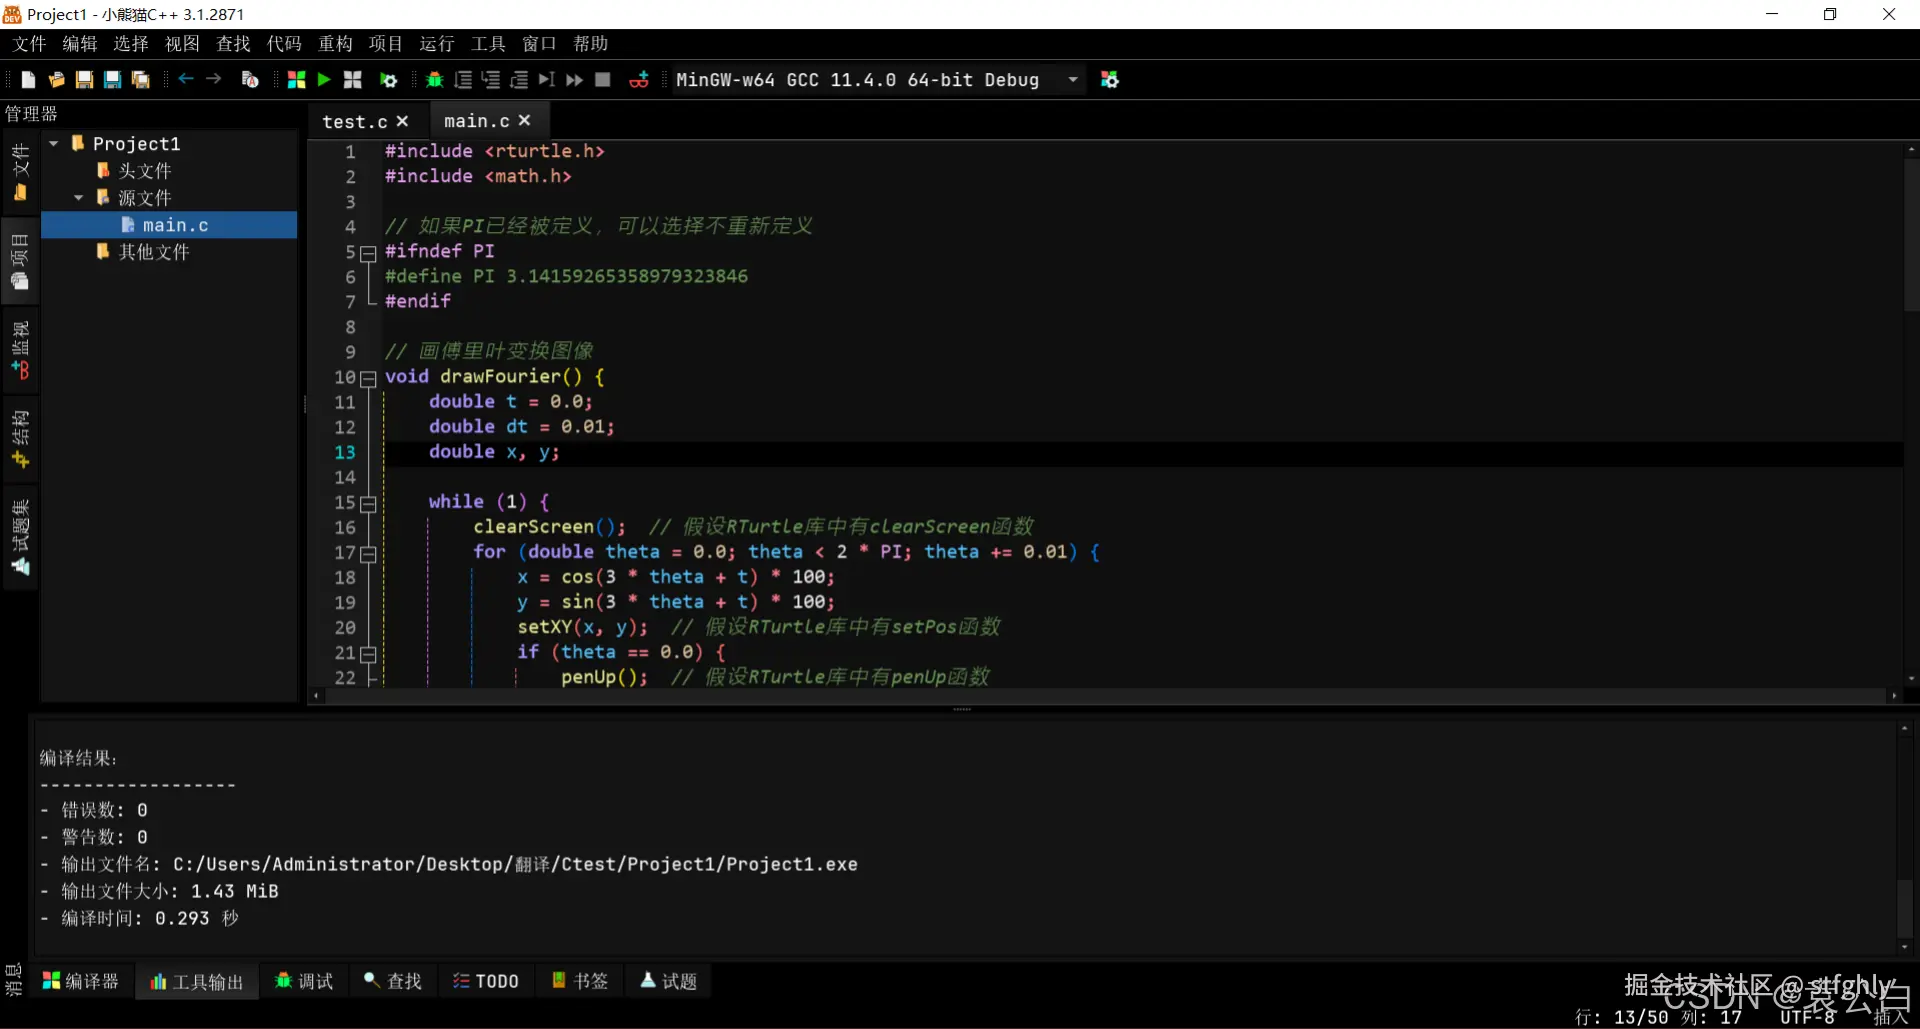
Task: Open the 选择 menu
Action: (x=131, y=44)
